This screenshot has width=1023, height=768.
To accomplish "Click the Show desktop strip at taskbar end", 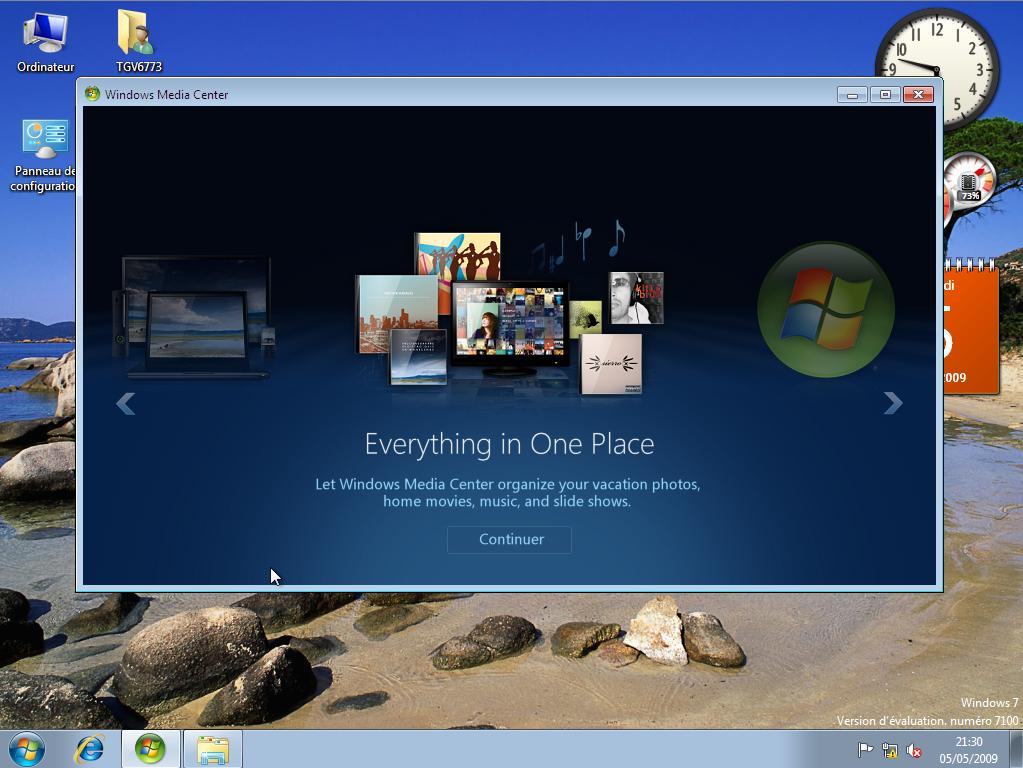I will pyautogui.click(x=1015, y=749).
